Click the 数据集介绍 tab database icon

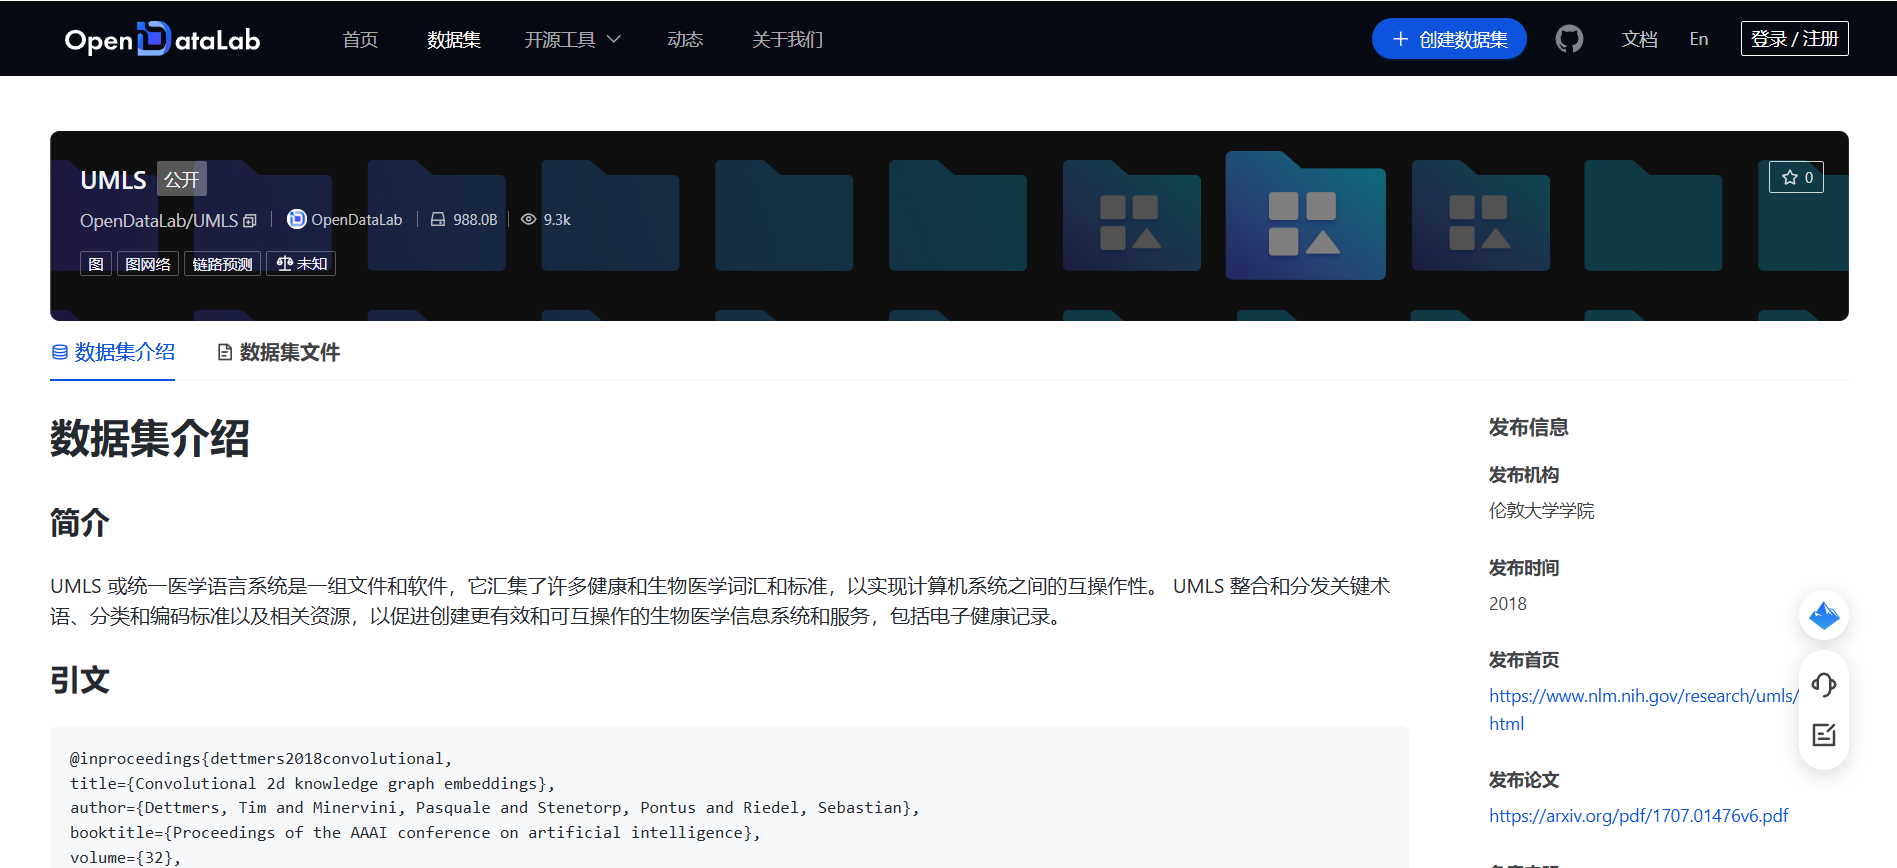point(60,352)
